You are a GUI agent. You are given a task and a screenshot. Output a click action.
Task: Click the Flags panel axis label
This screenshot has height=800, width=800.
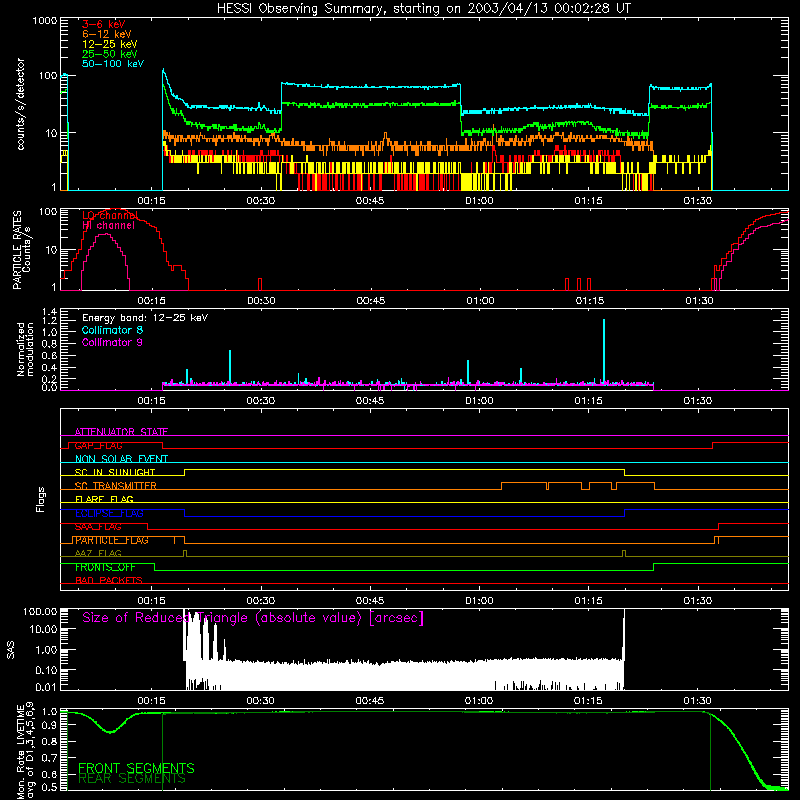pyautogui.click(x=41, y=499)
